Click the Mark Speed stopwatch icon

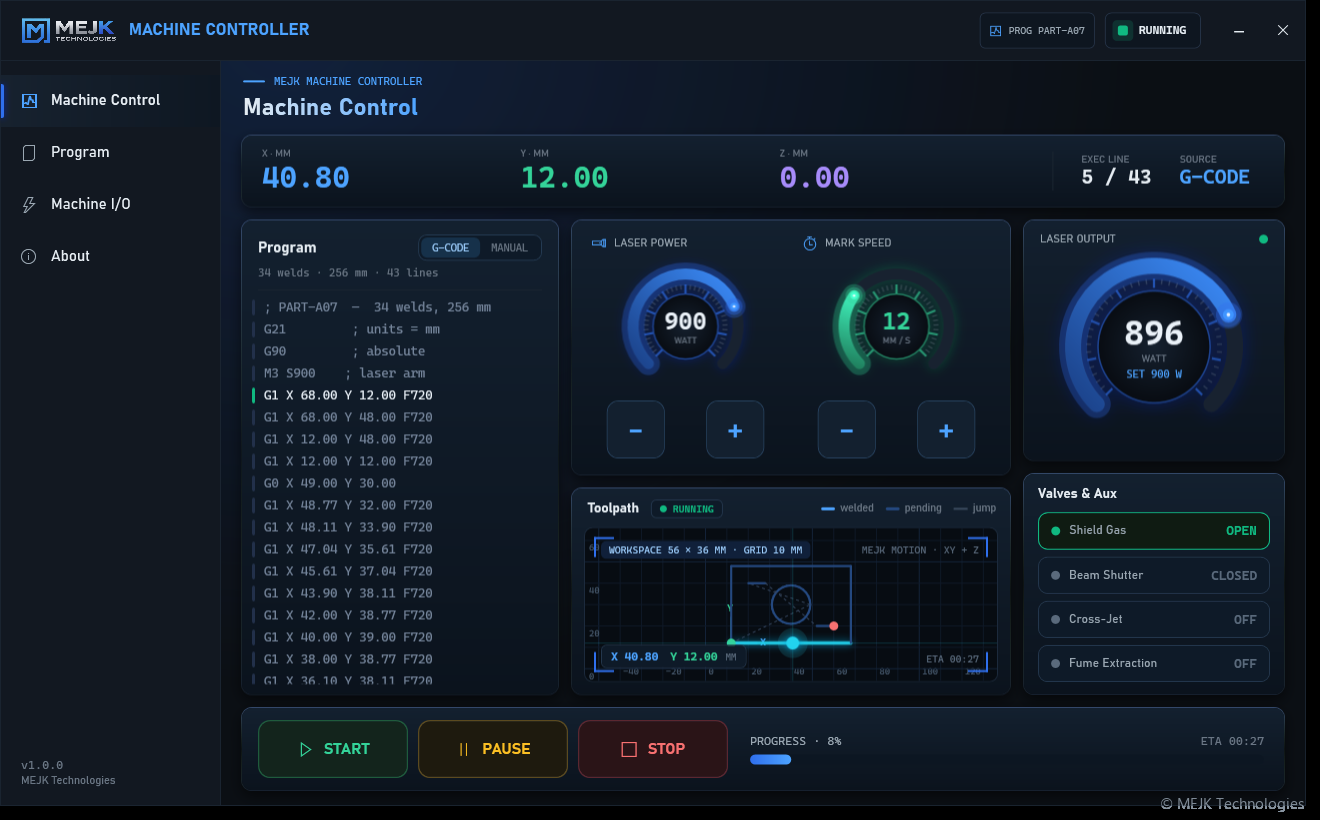(x=810, y=243)
